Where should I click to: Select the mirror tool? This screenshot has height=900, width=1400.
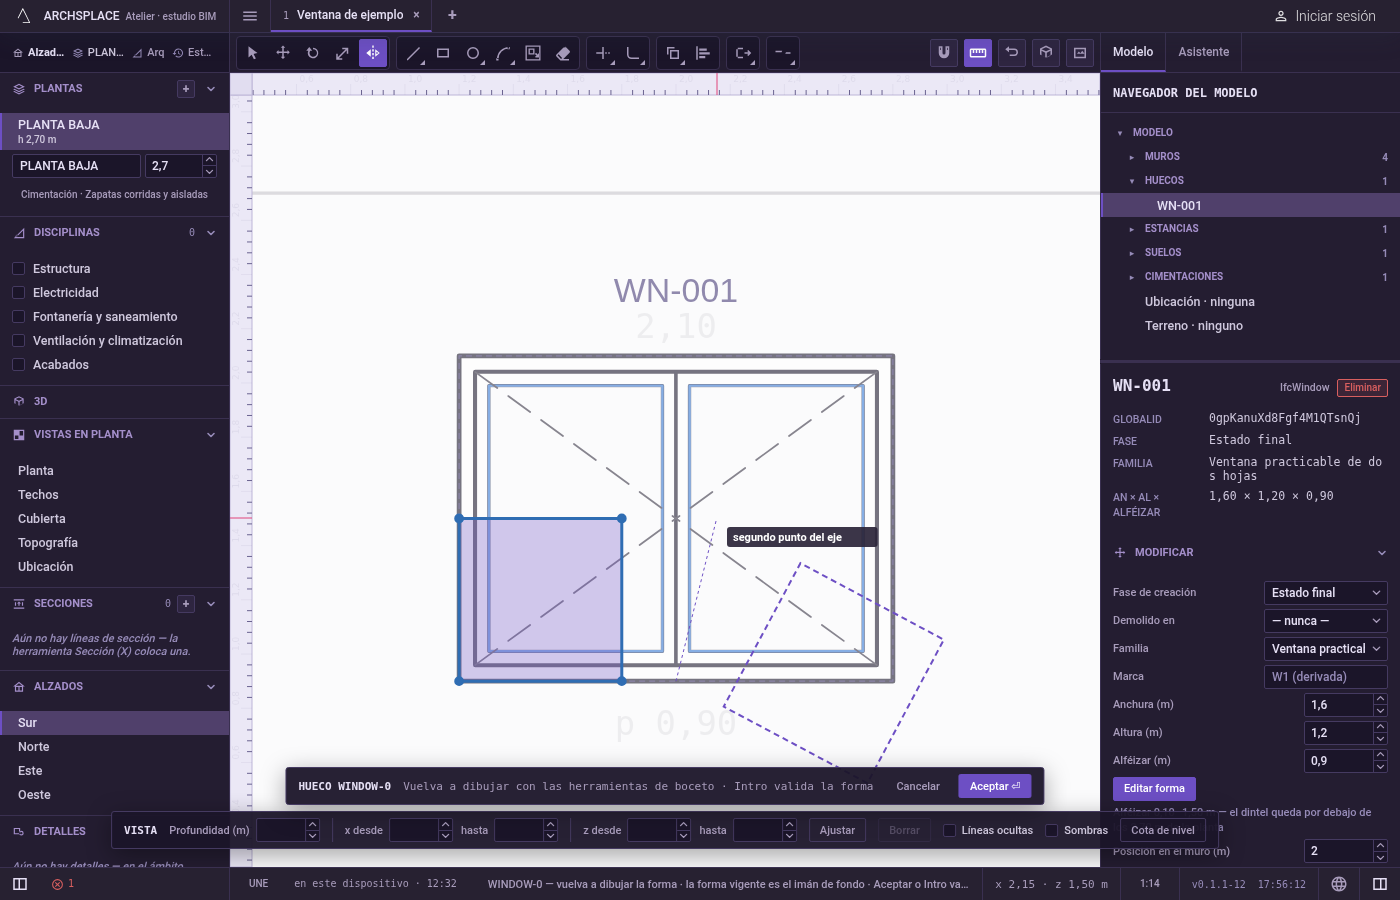373,53
